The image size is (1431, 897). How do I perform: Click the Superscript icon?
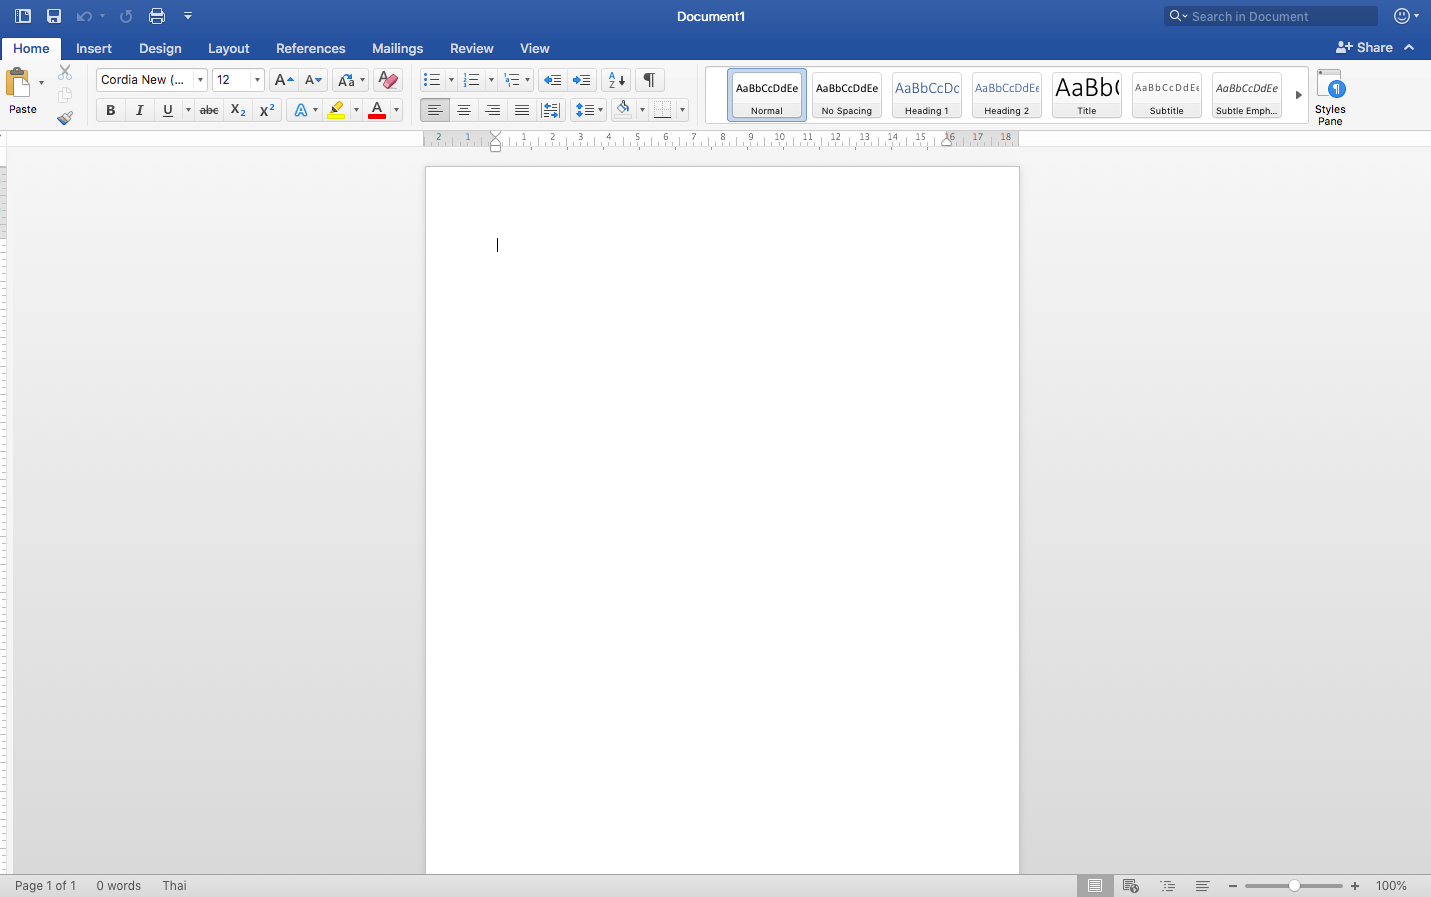coord(267,110)
